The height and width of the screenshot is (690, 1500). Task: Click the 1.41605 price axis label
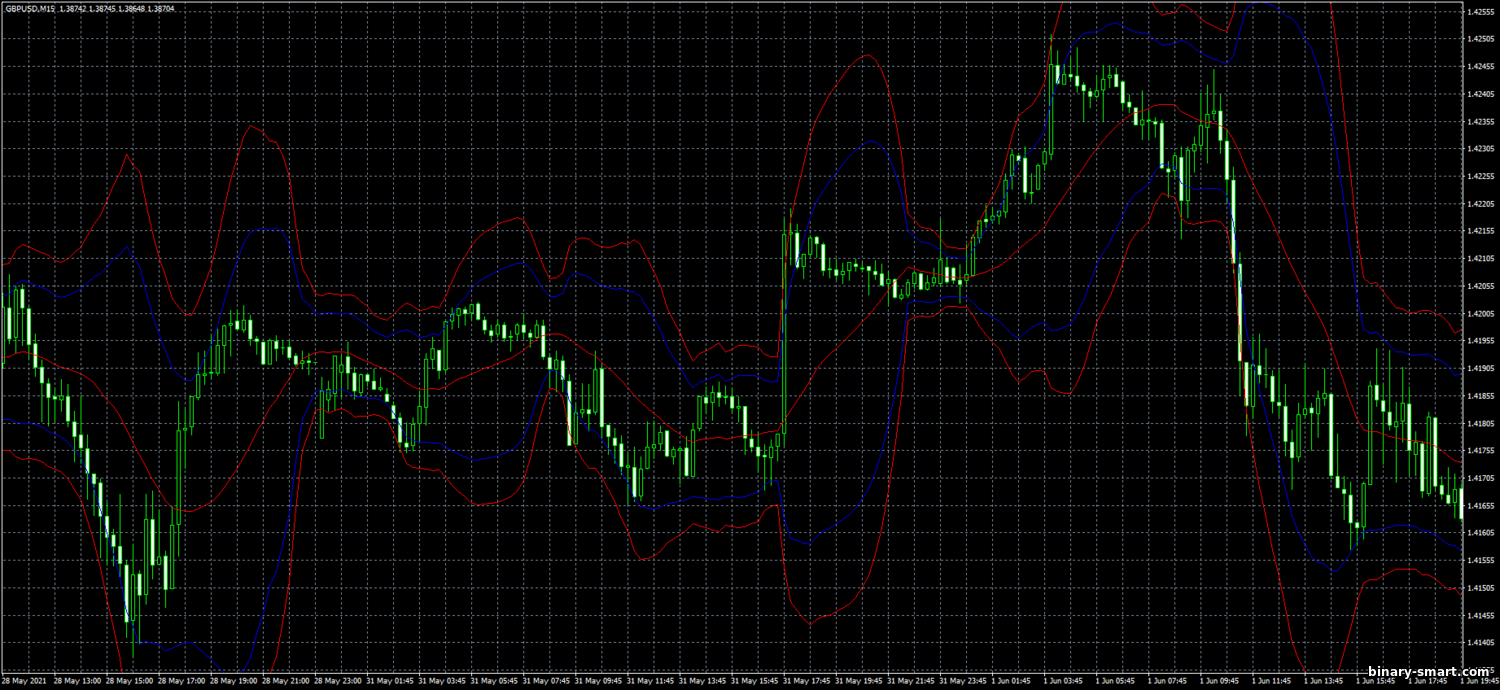pos(1480,533)
